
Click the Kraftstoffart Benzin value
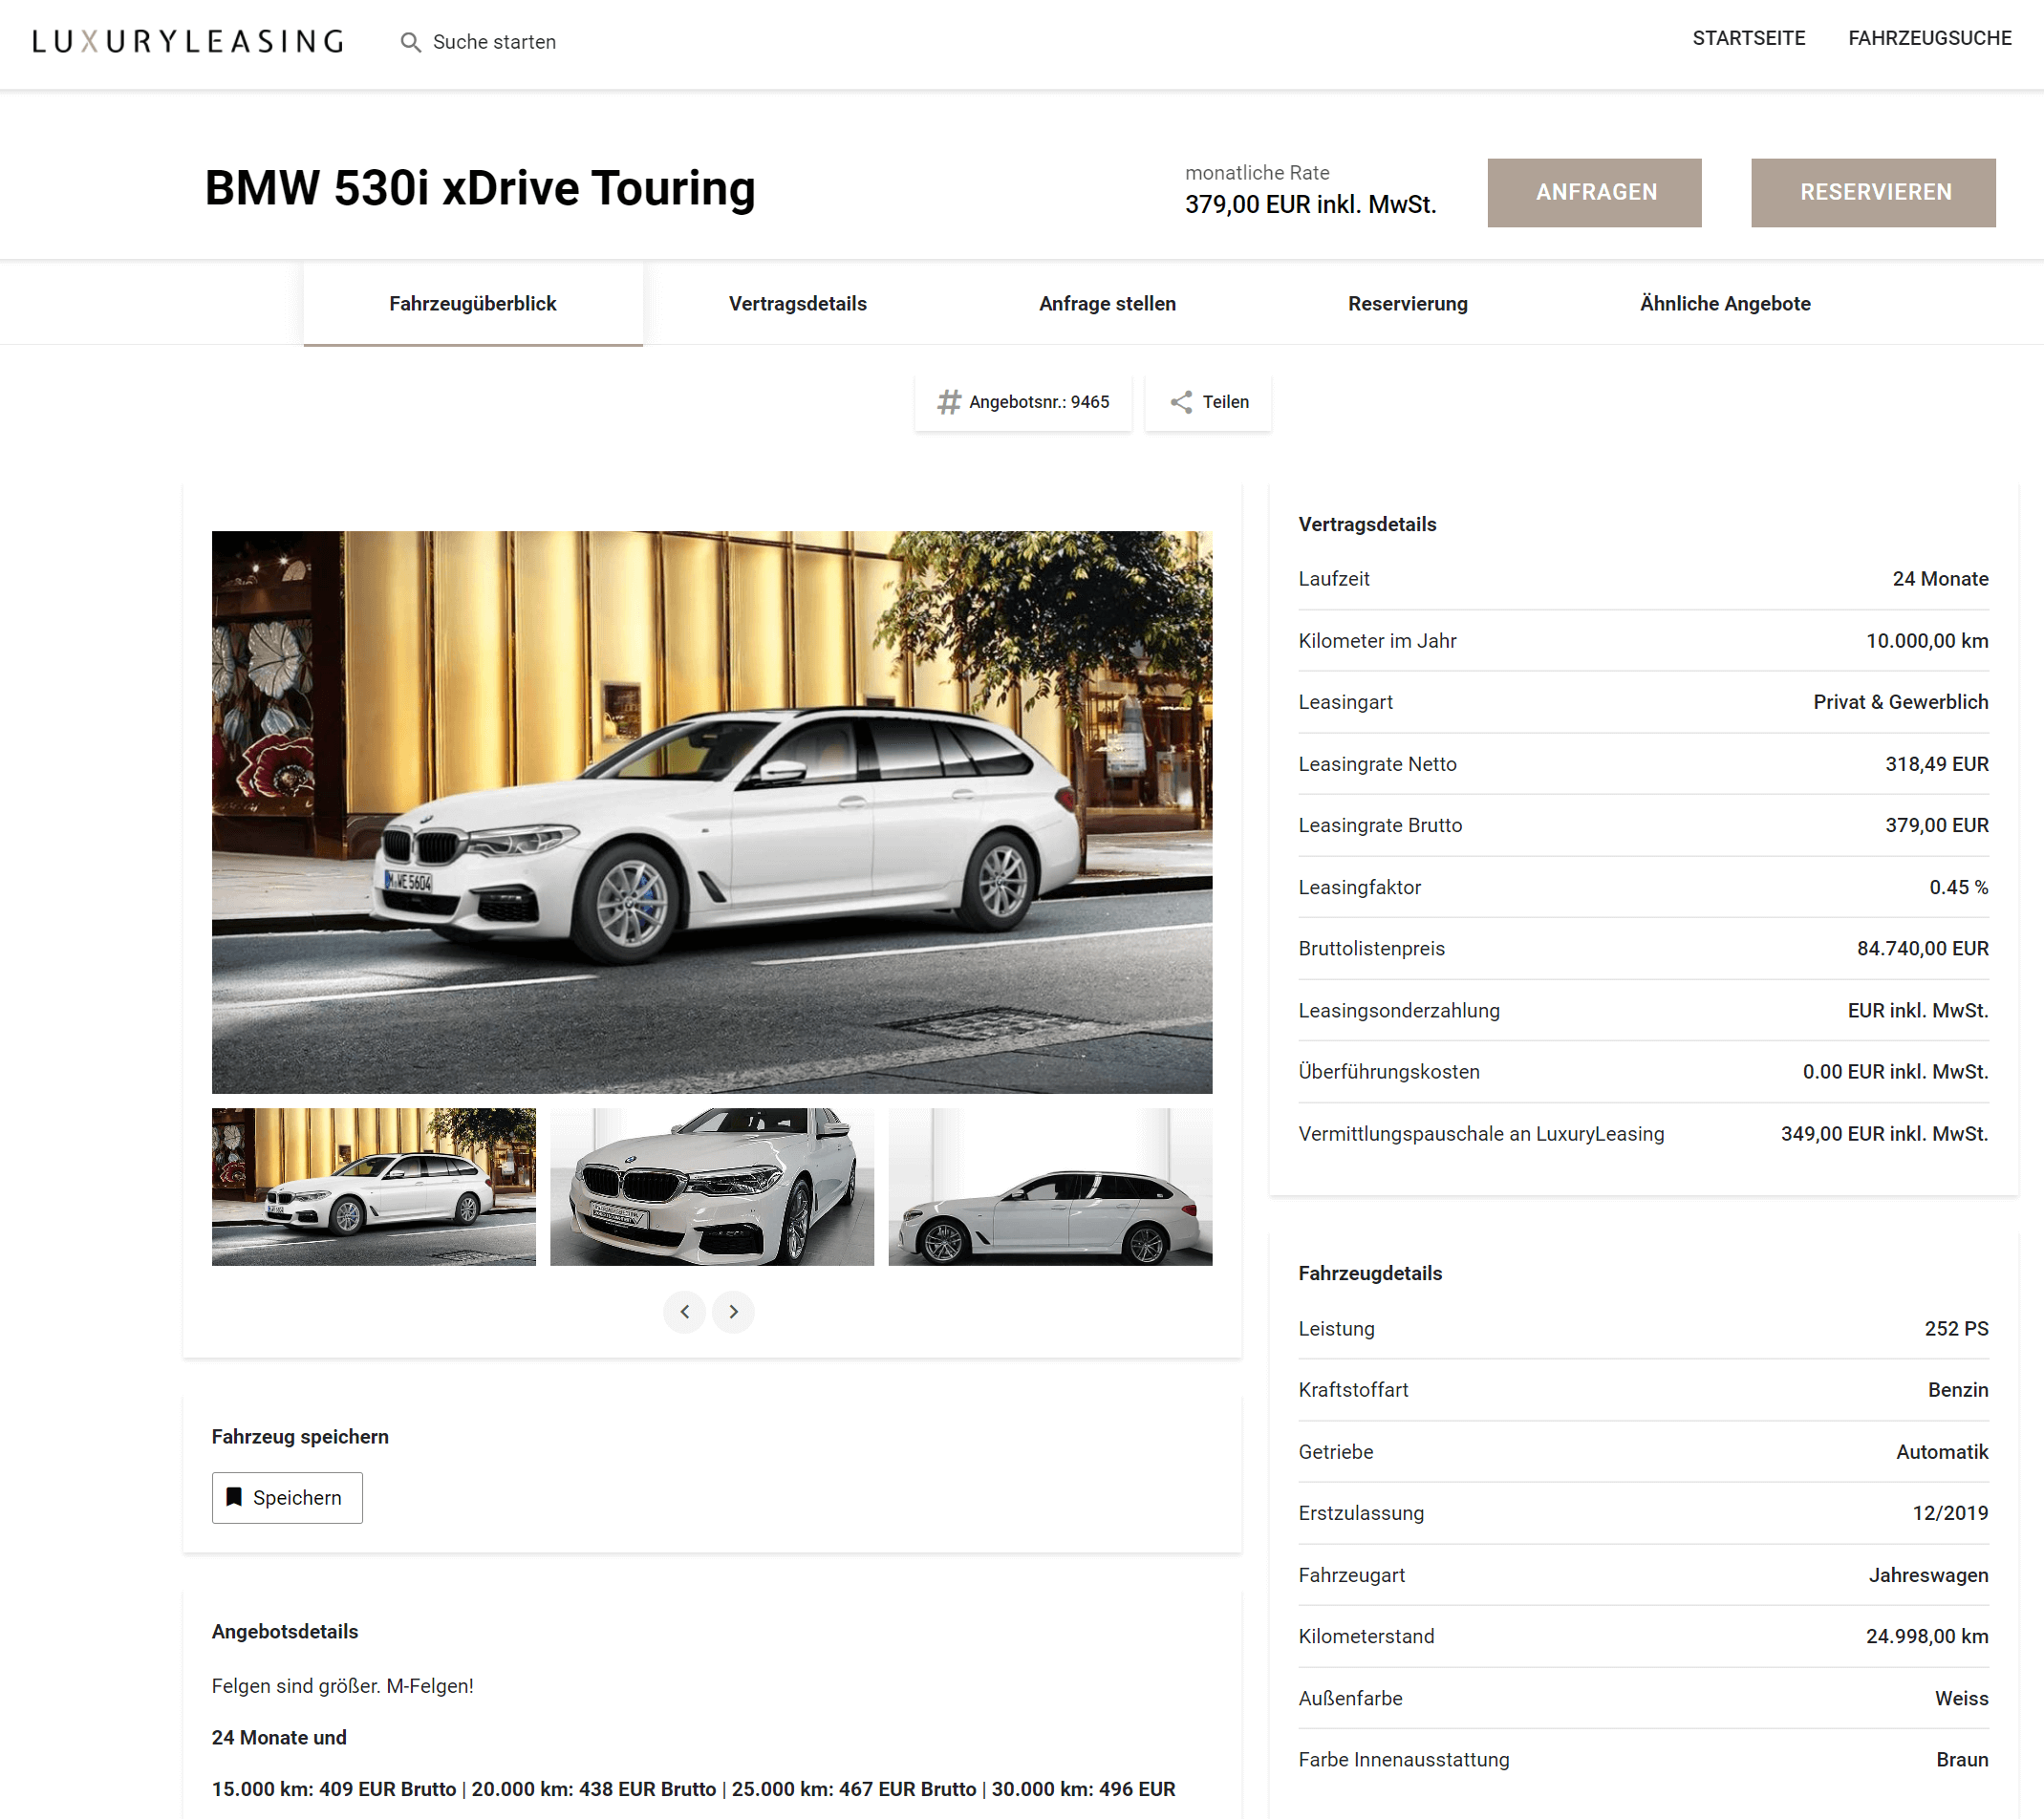tap(1958, 1390)
